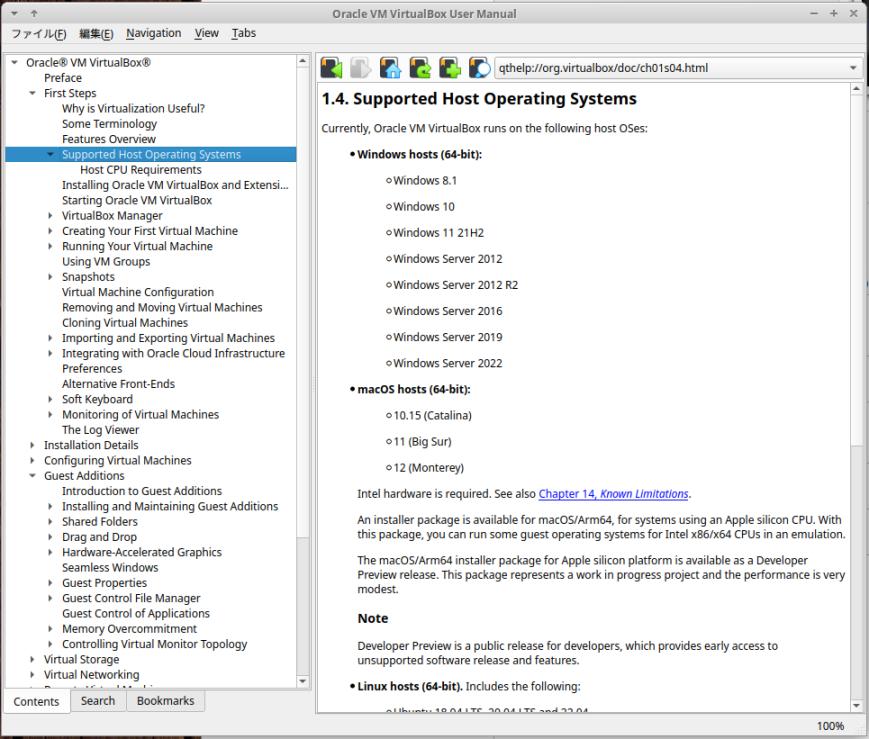Go back with the Backward toolbar icon
Viewport: 869px width, 739px height.
pos(331,68)
